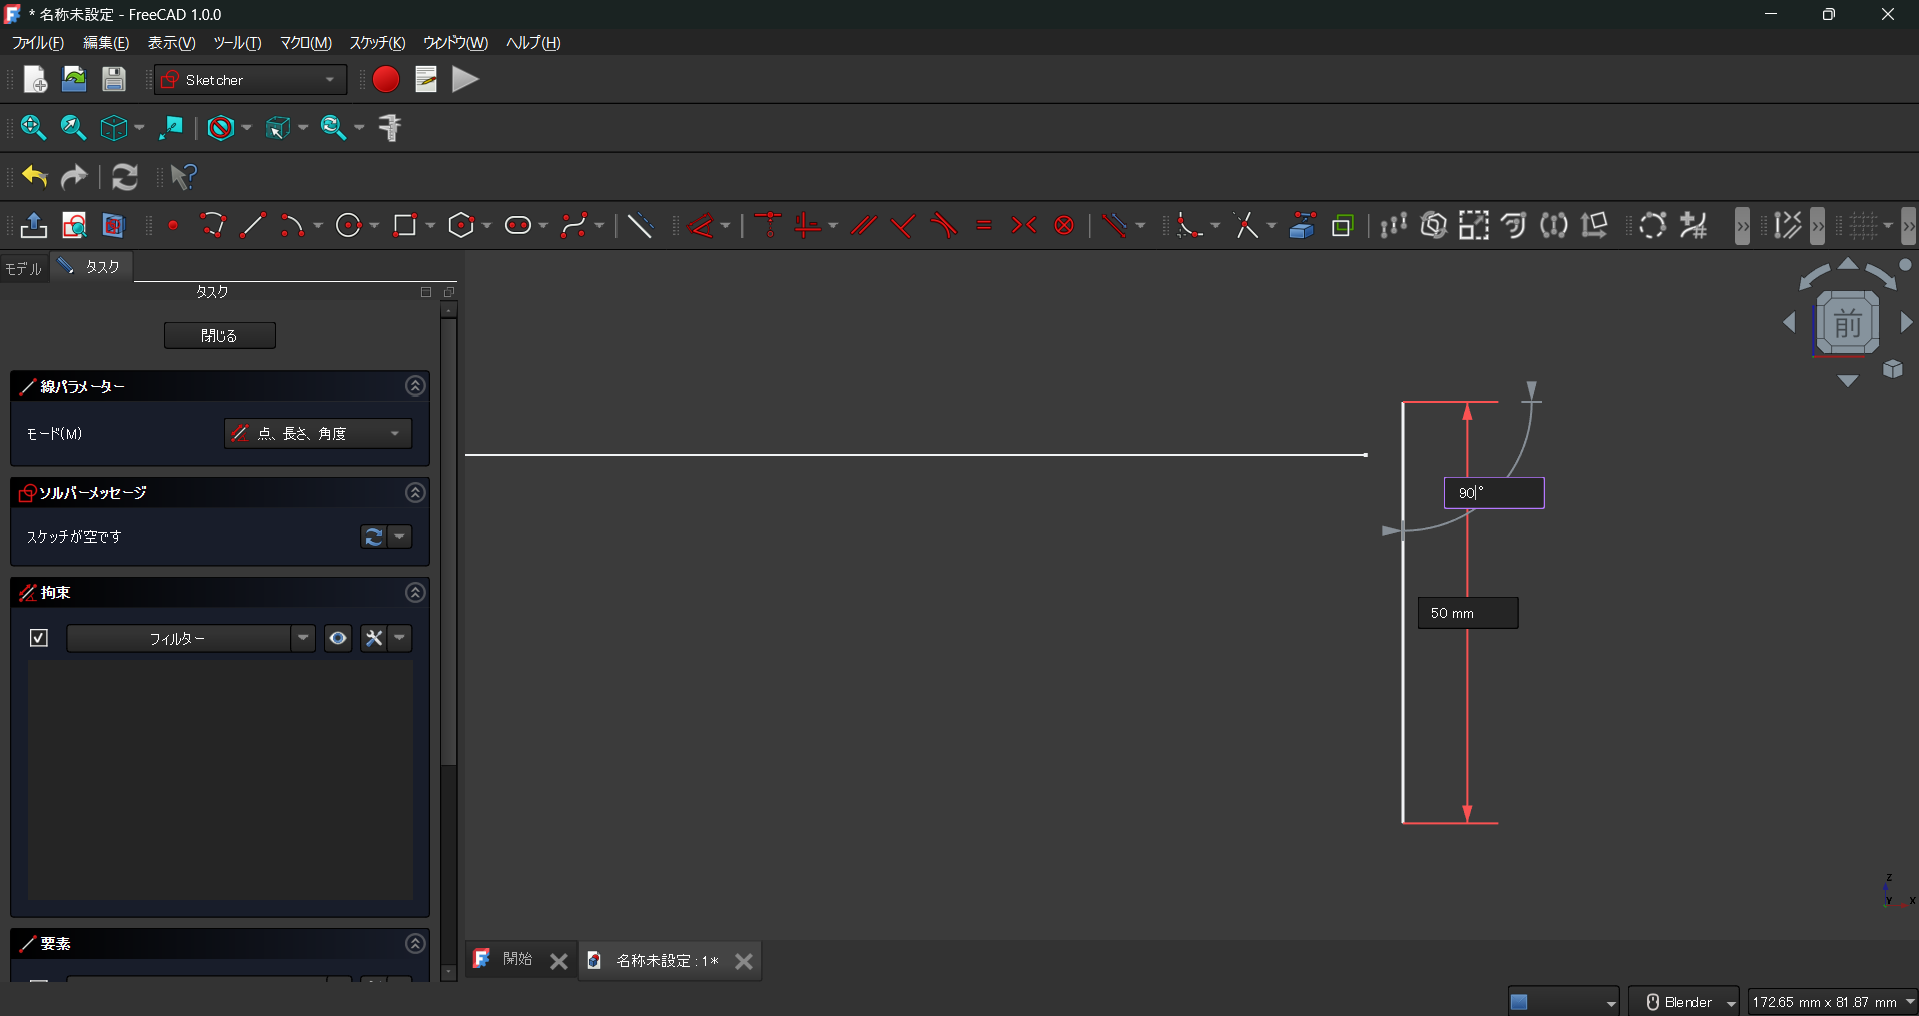Click the What's This help icon
The height and width of the screenshot is (1016, 1919).
click(x=183, y=177)
